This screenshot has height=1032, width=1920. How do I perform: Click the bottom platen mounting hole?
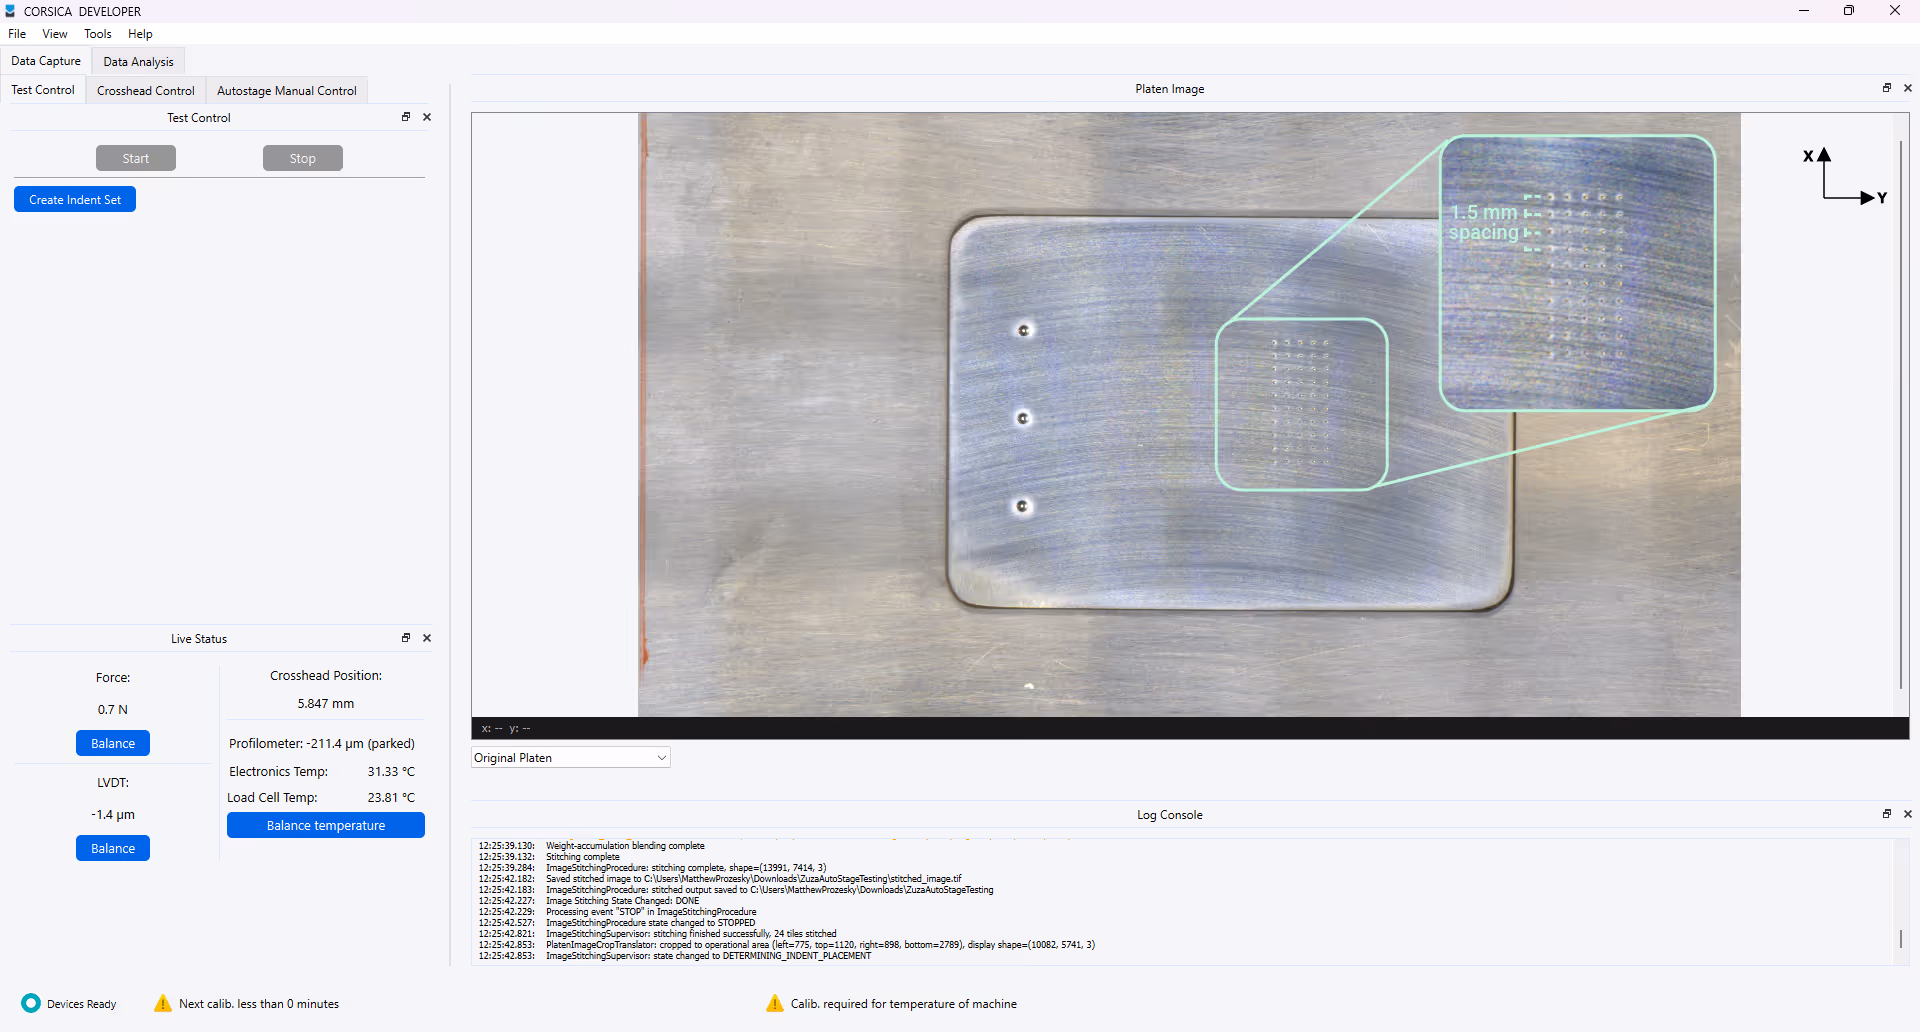point(1022,506)
